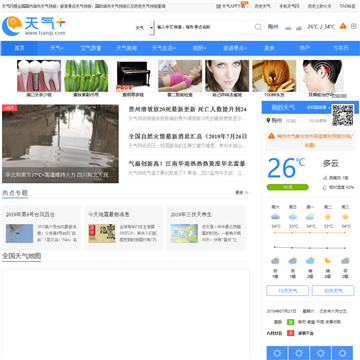This screenshot has height=360, width=360.
Task: Click the 100种头发 hair ad thumbnail
Action: tap(274, 76)
